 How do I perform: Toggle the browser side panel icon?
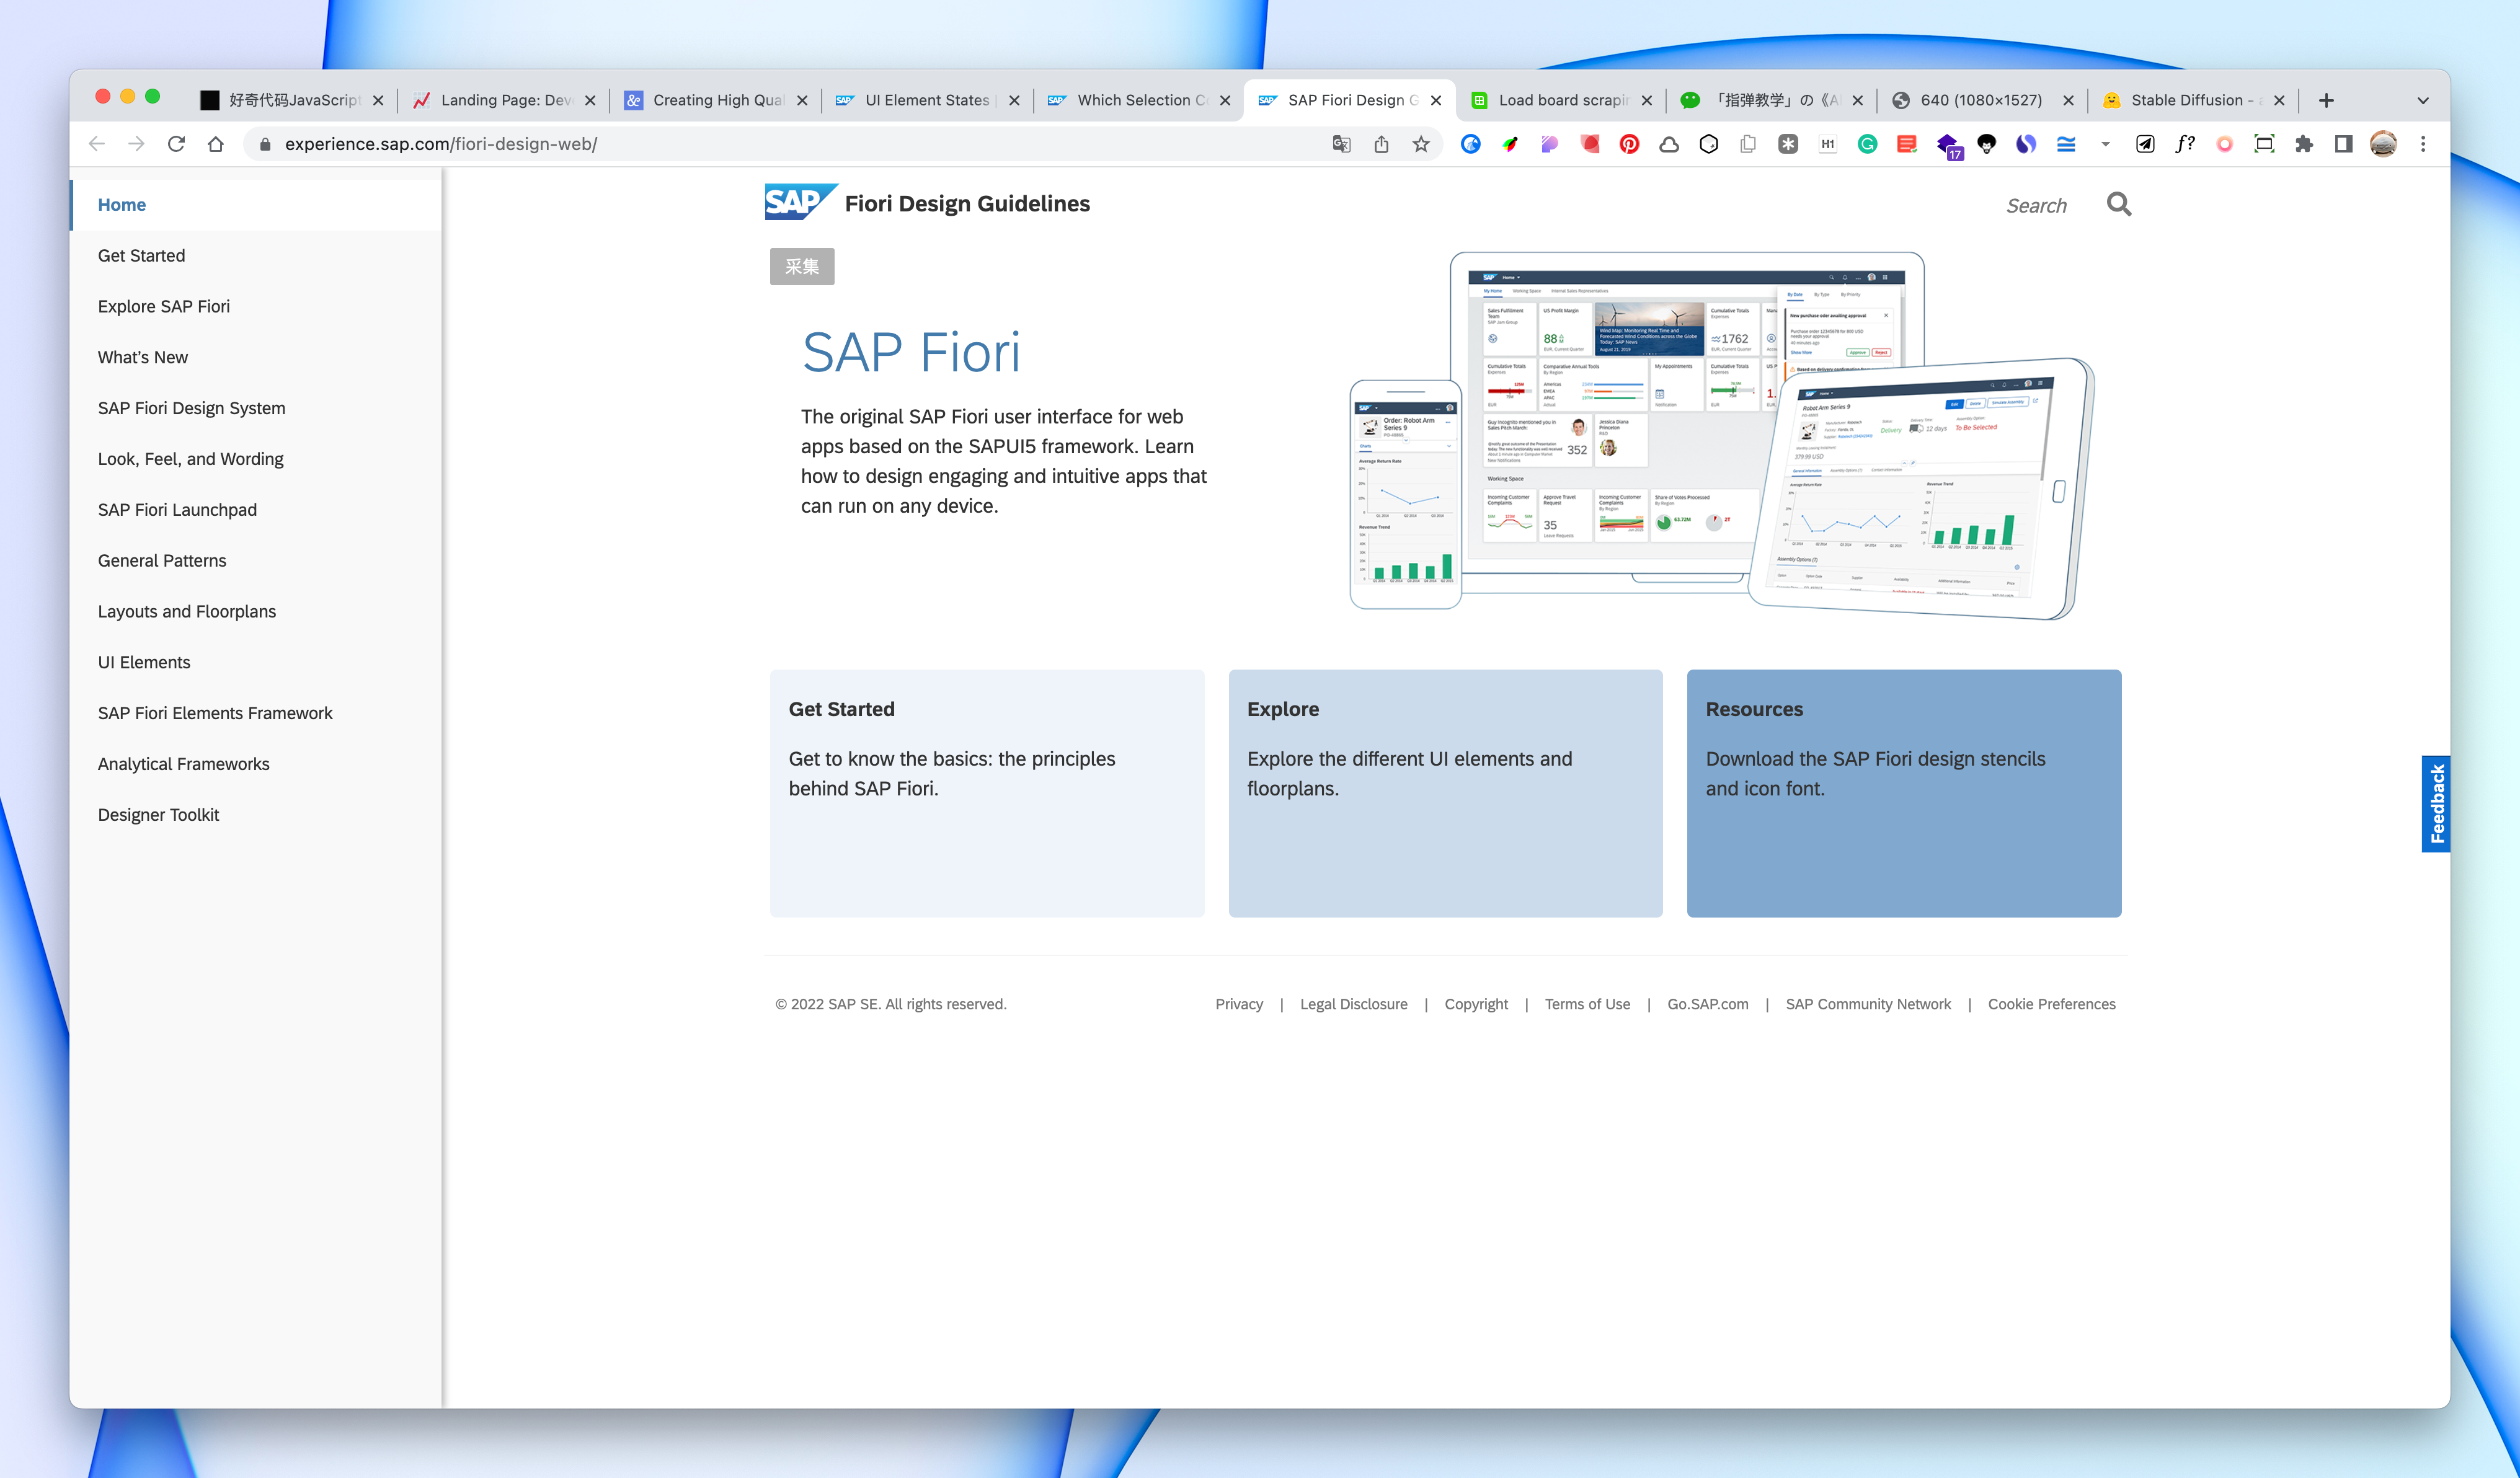[2343, 144]
